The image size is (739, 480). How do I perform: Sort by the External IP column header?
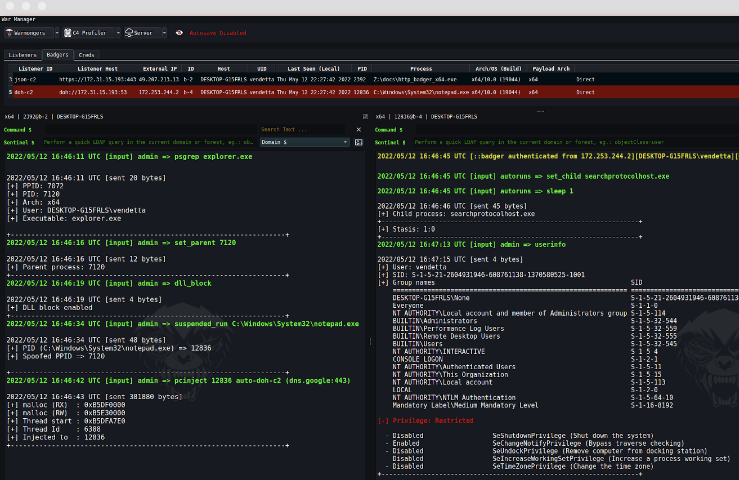click(160, 69)
